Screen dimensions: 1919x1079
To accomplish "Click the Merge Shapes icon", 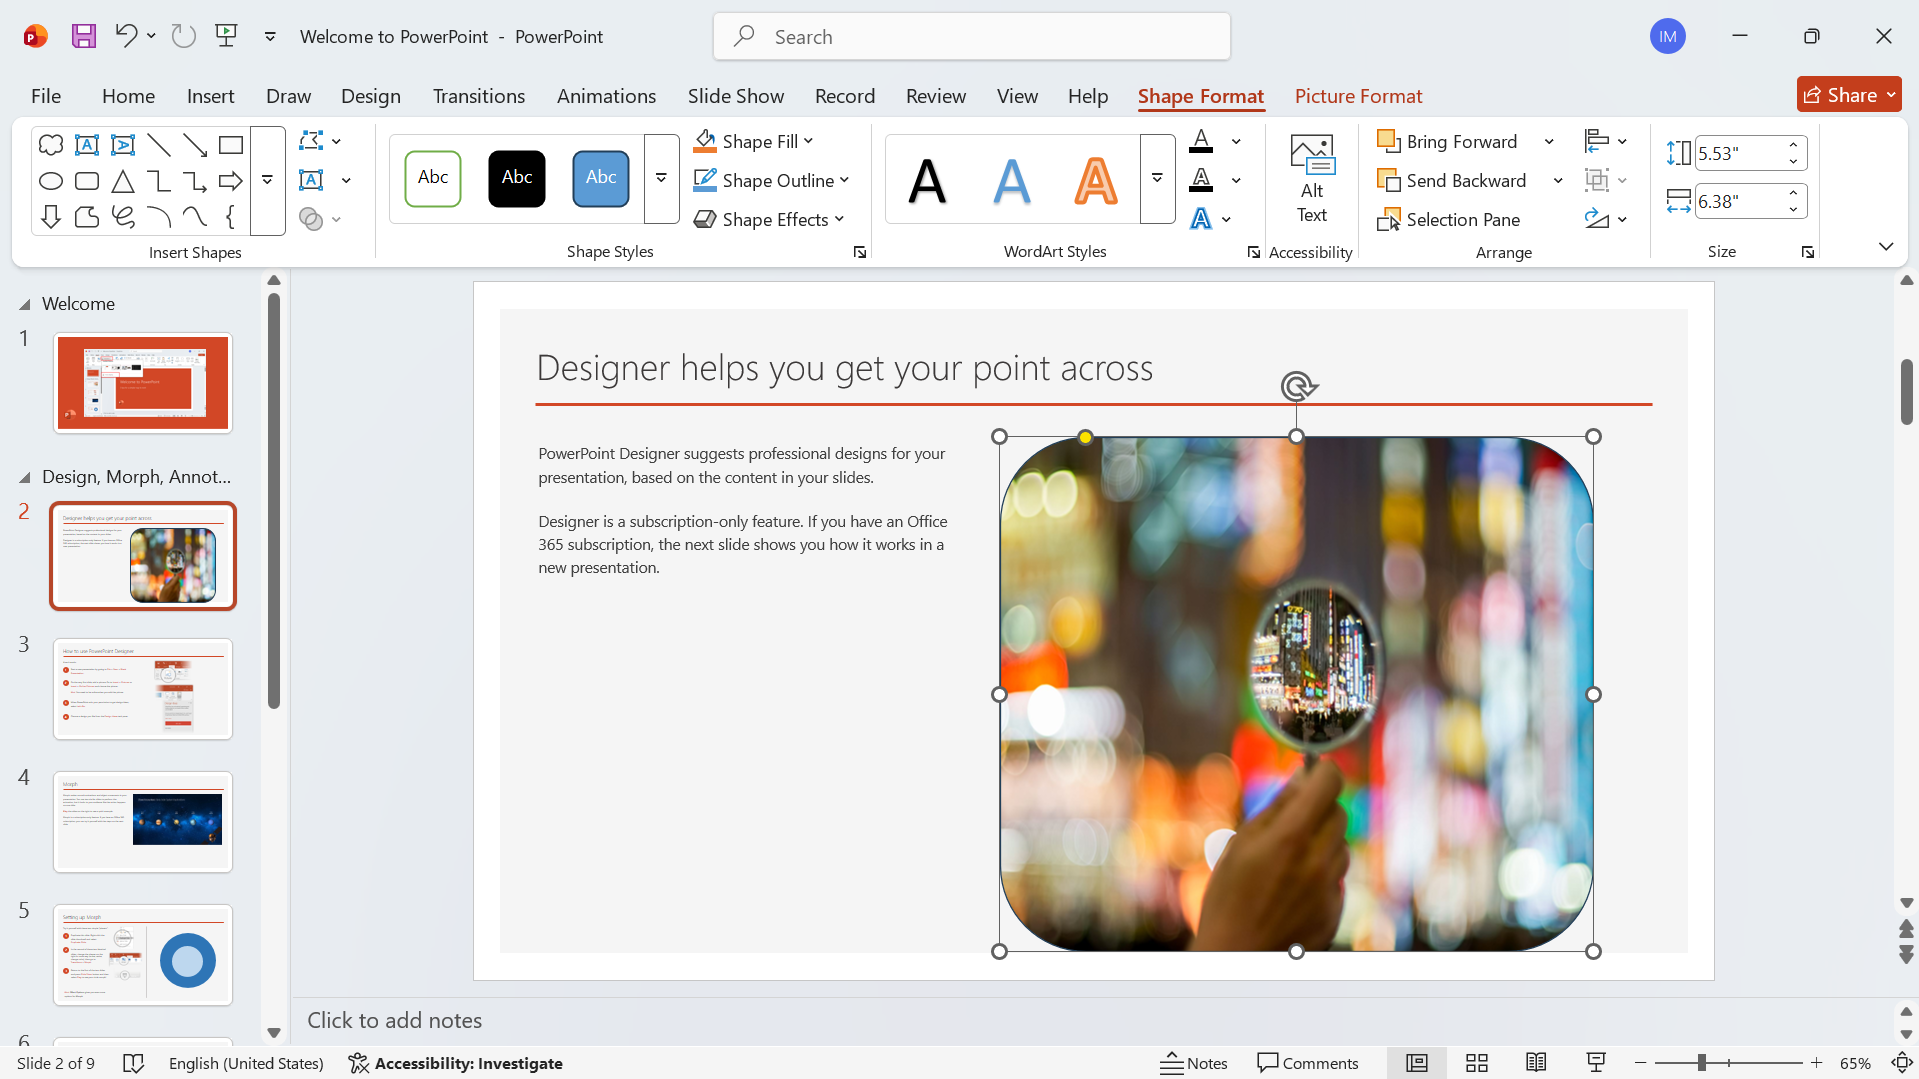I will point(311,219).
